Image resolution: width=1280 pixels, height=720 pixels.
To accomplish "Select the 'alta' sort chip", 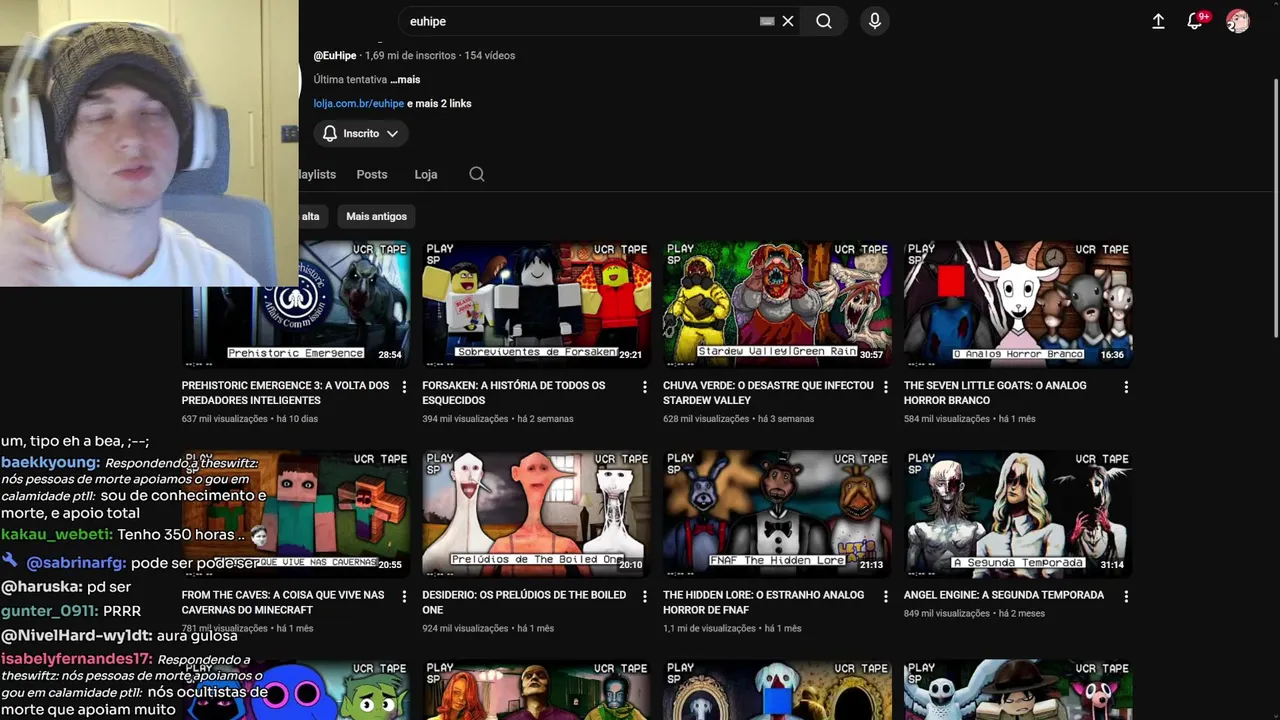I will tap(311, 216).
